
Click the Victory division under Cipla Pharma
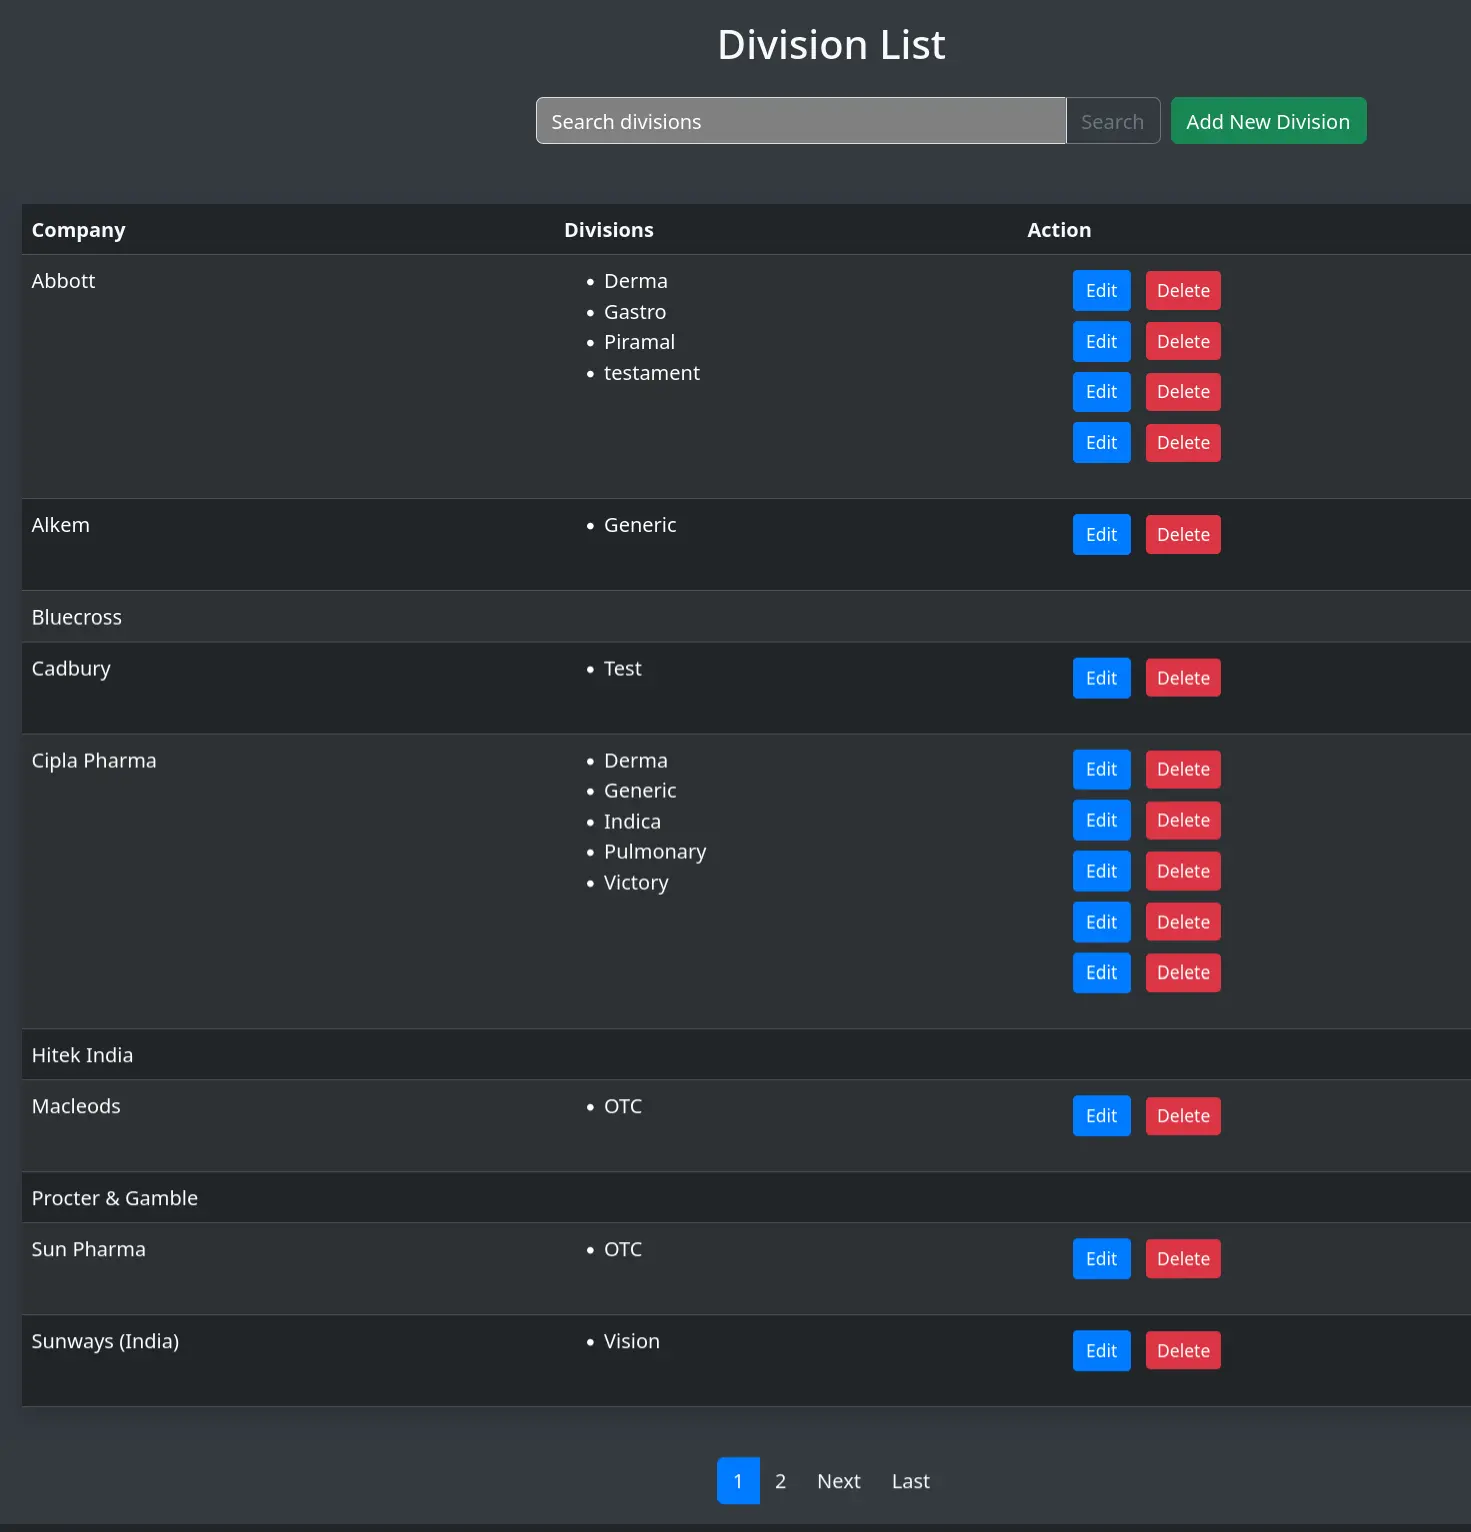tap(636, 883)
